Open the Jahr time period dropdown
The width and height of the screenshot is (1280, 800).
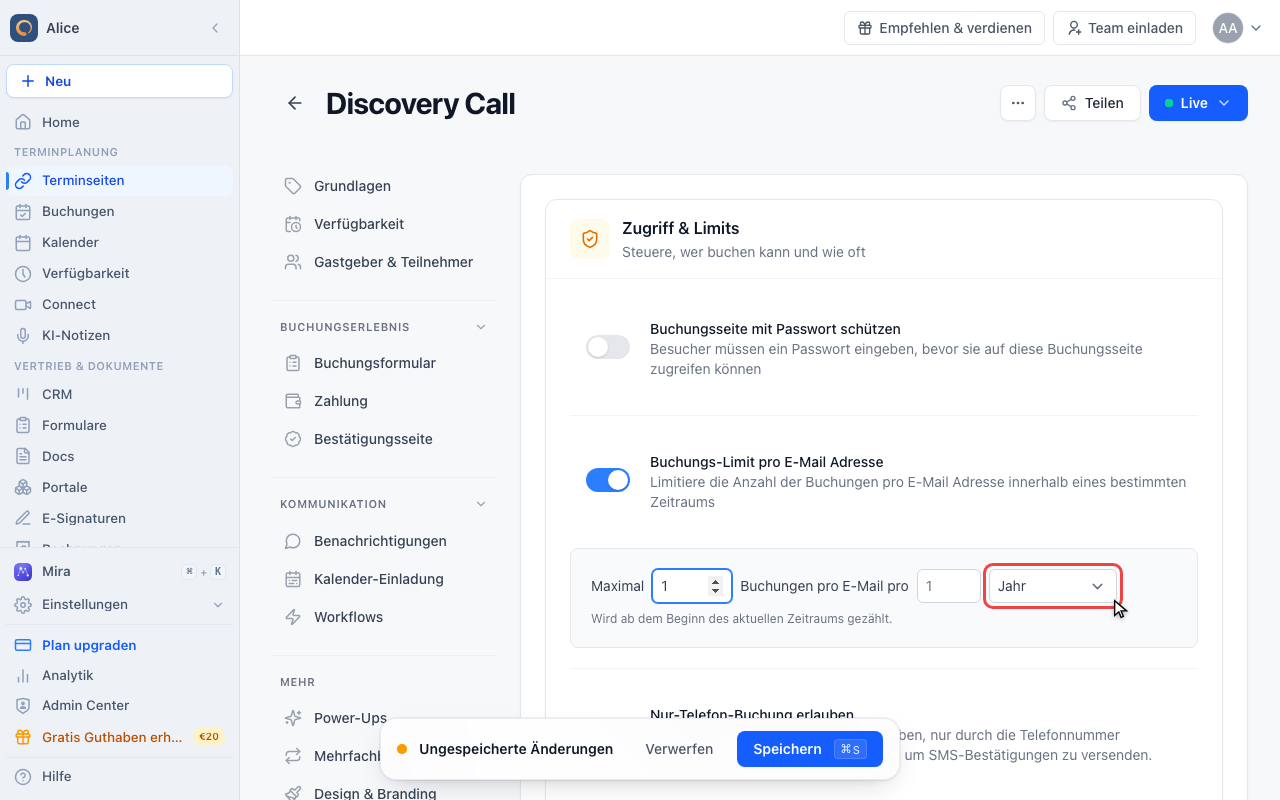pos(1052,586)
